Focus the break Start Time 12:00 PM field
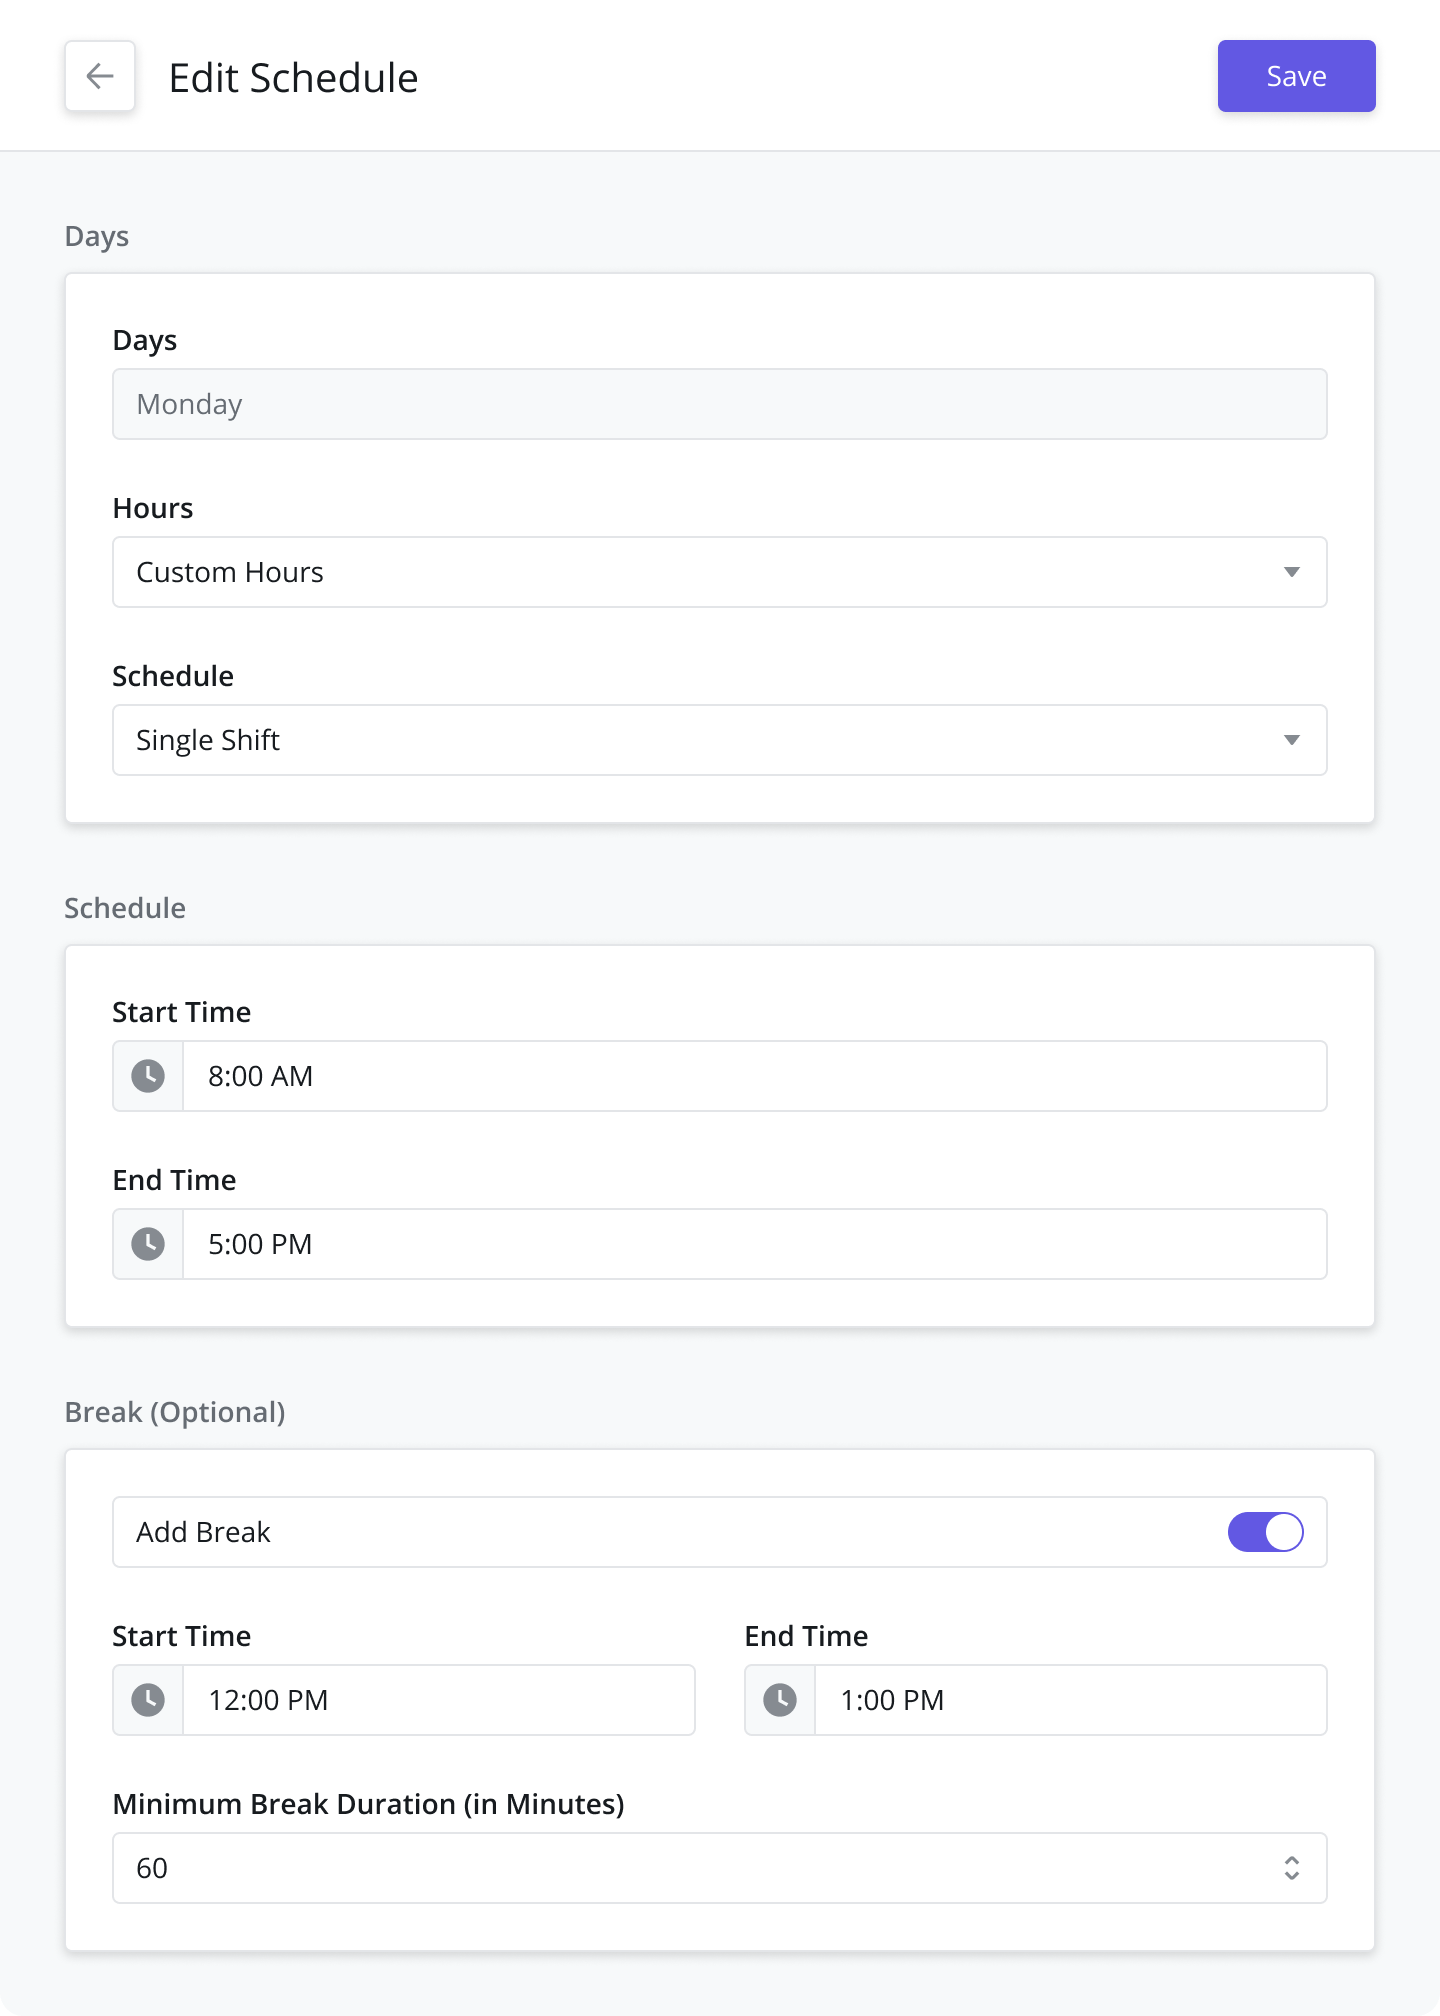 [439, 1700]
